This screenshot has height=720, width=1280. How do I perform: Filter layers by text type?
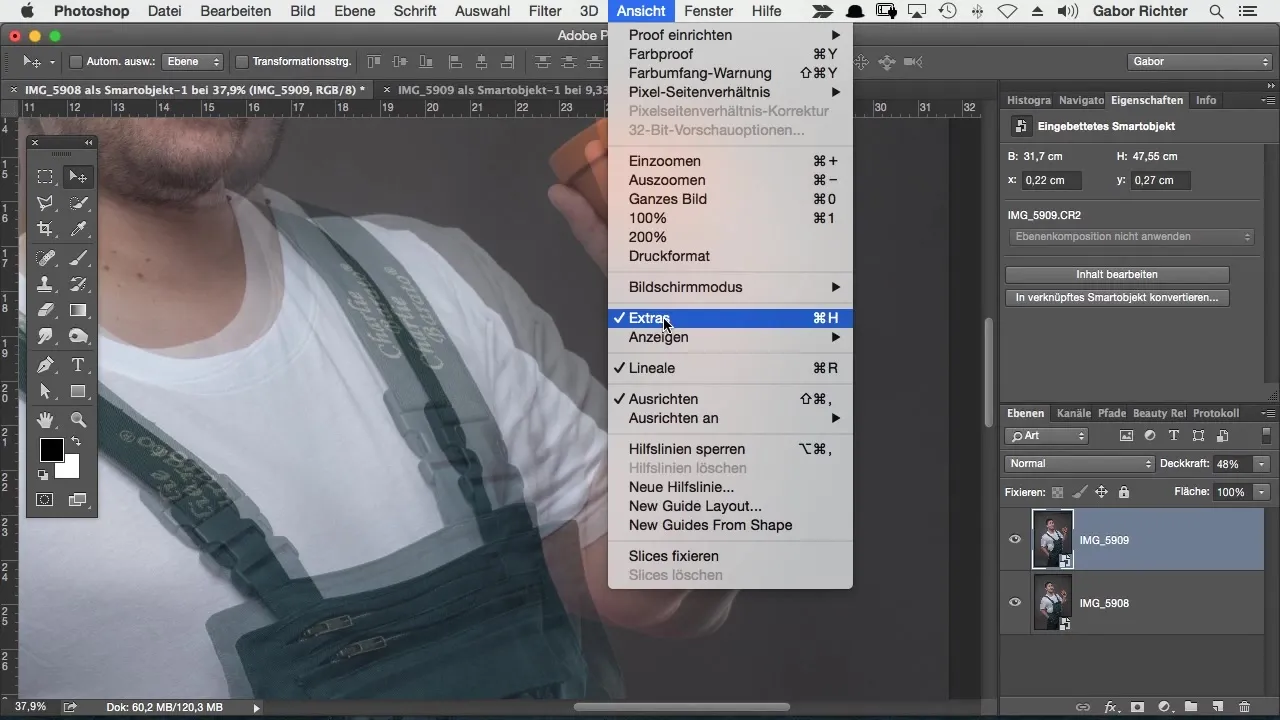1174,436
